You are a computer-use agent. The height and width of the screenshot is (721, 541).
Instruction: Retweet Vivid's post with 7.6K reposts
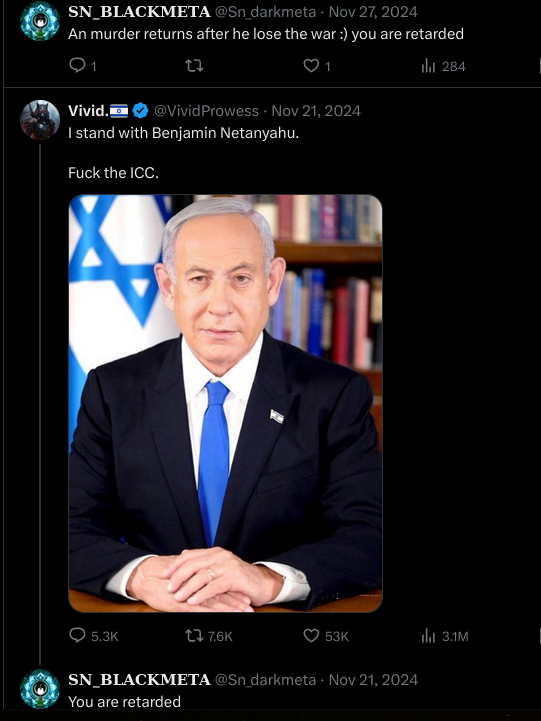[x=209, y=636]
